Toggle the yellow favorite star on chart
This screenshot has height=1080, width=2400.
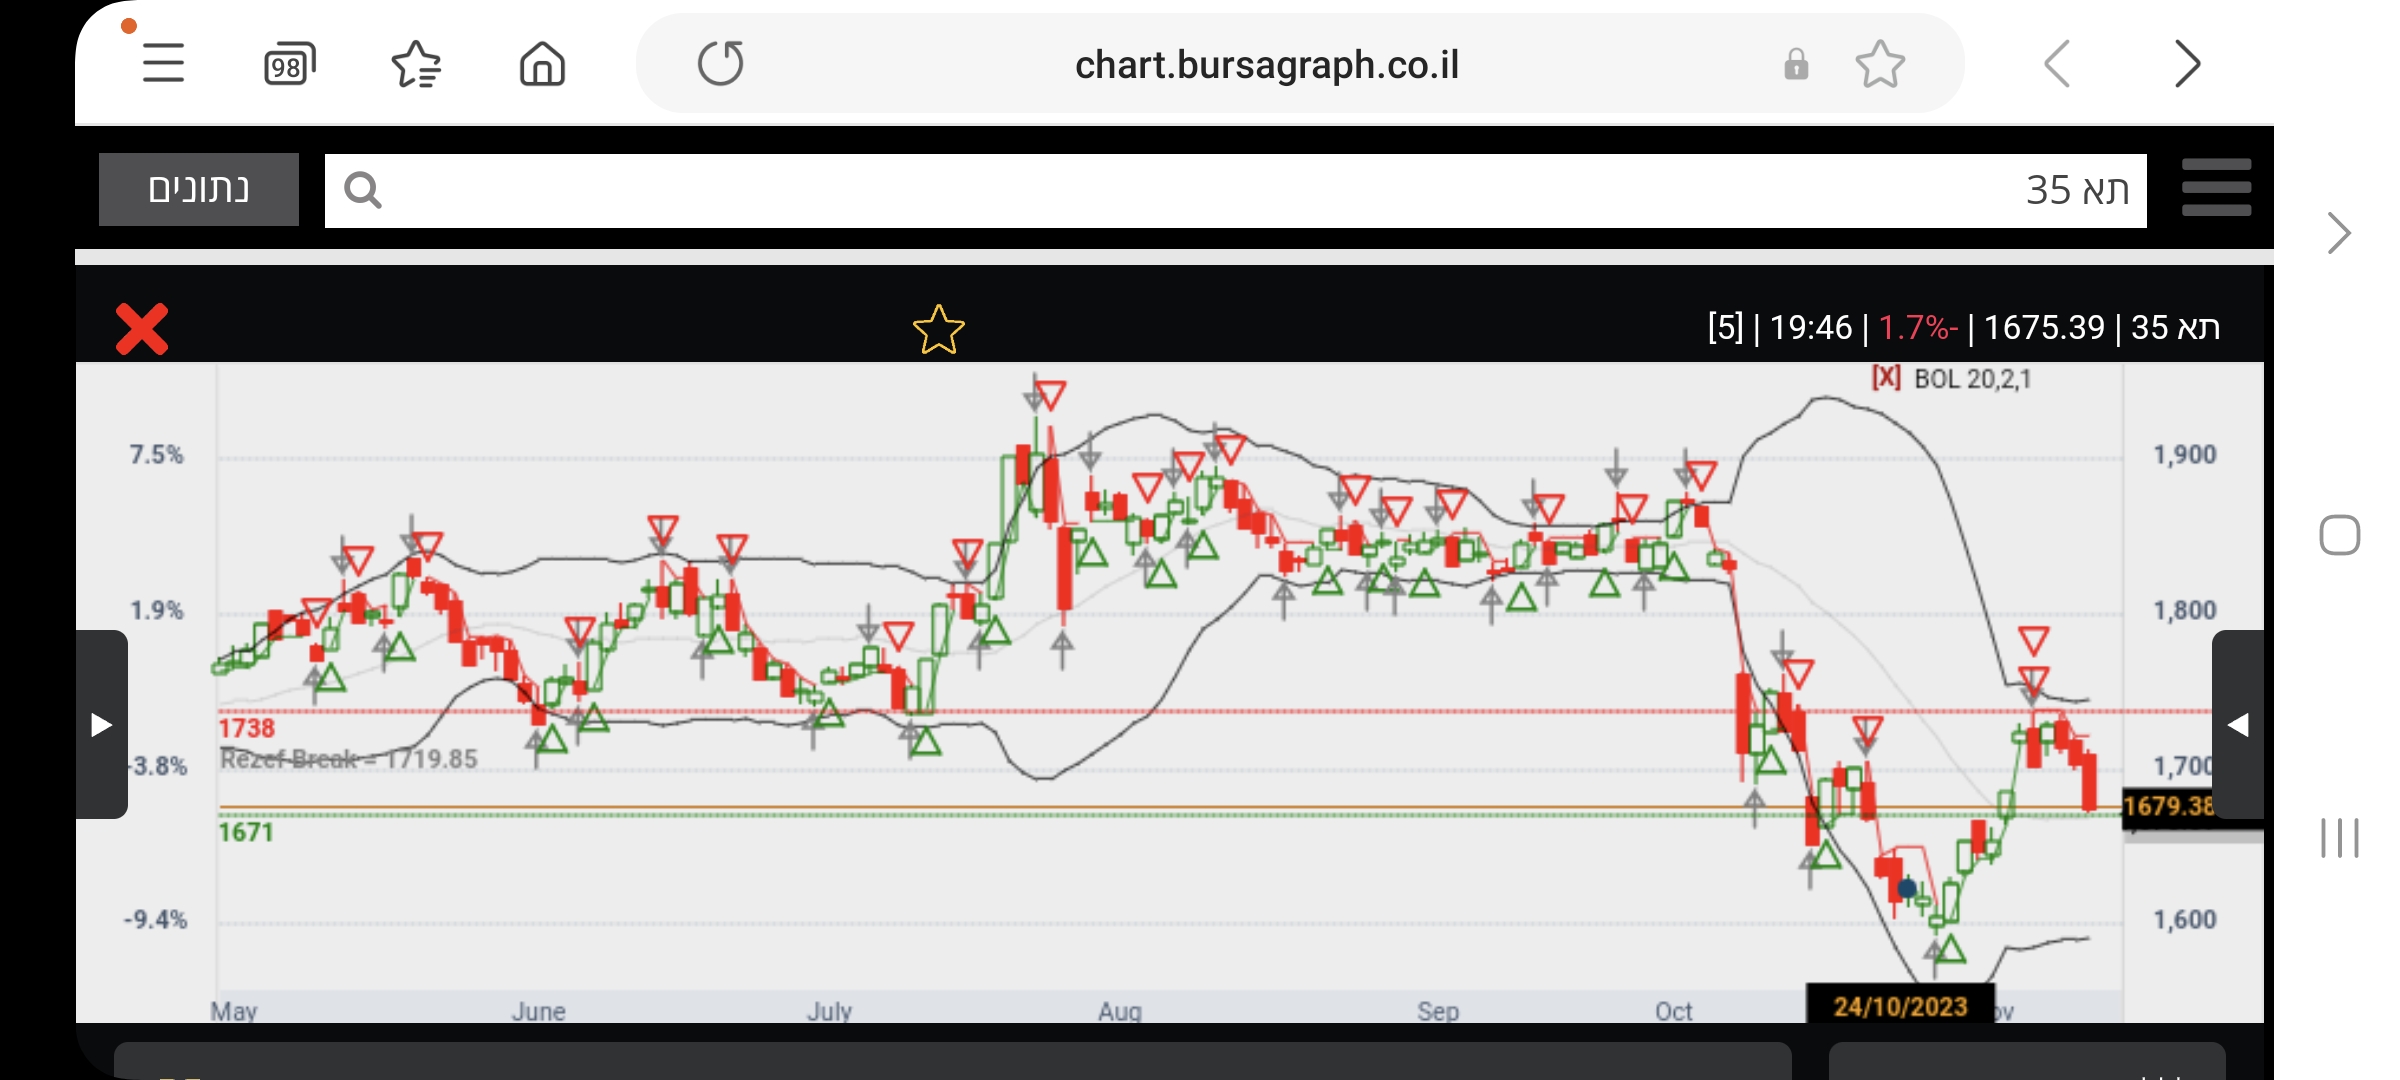938,330
